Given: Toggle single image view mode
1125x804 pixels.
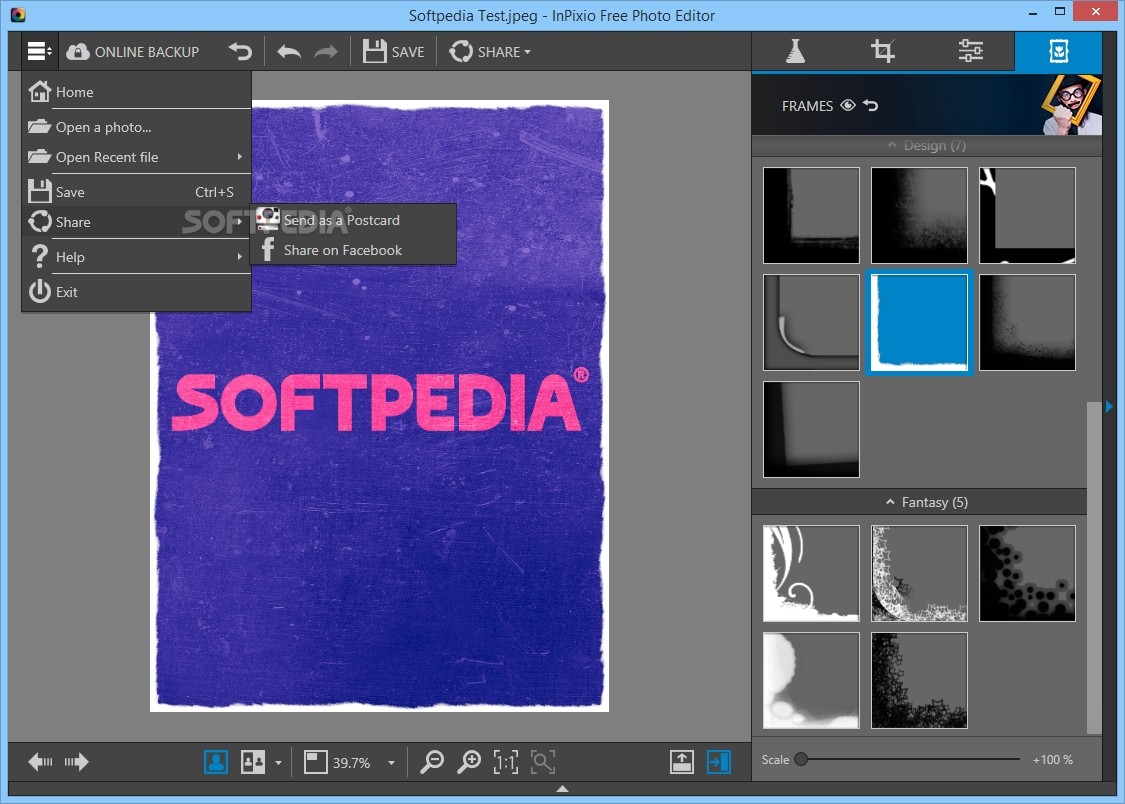Looking at the screenshot, I should coord(216,762).
